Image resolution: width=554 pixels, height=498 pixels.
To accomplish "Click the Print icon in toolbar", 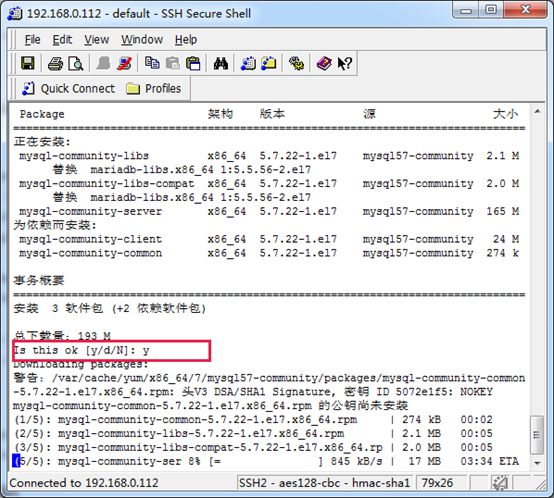I will 55,64.
